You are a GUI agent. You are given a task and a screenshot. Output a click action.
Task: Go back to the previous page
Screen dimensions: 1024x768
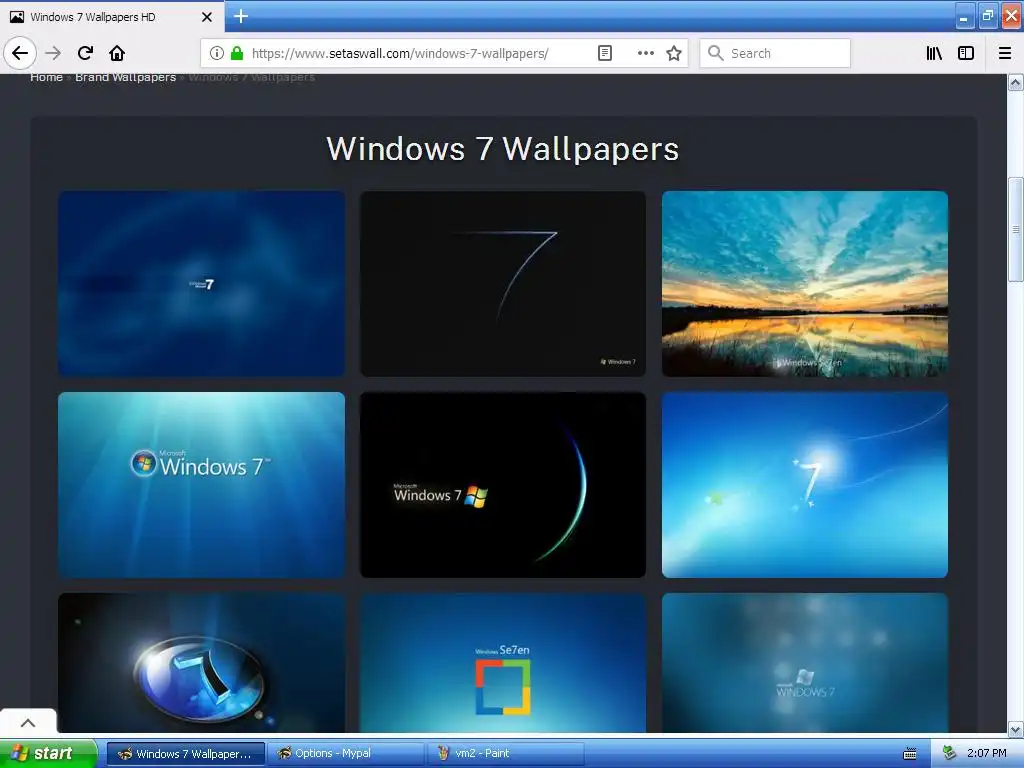click(x=20, y=53)
